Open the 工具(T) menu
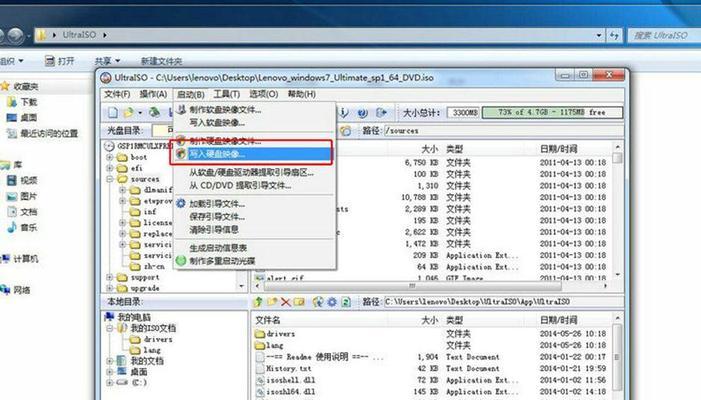 tap(226, 94)
